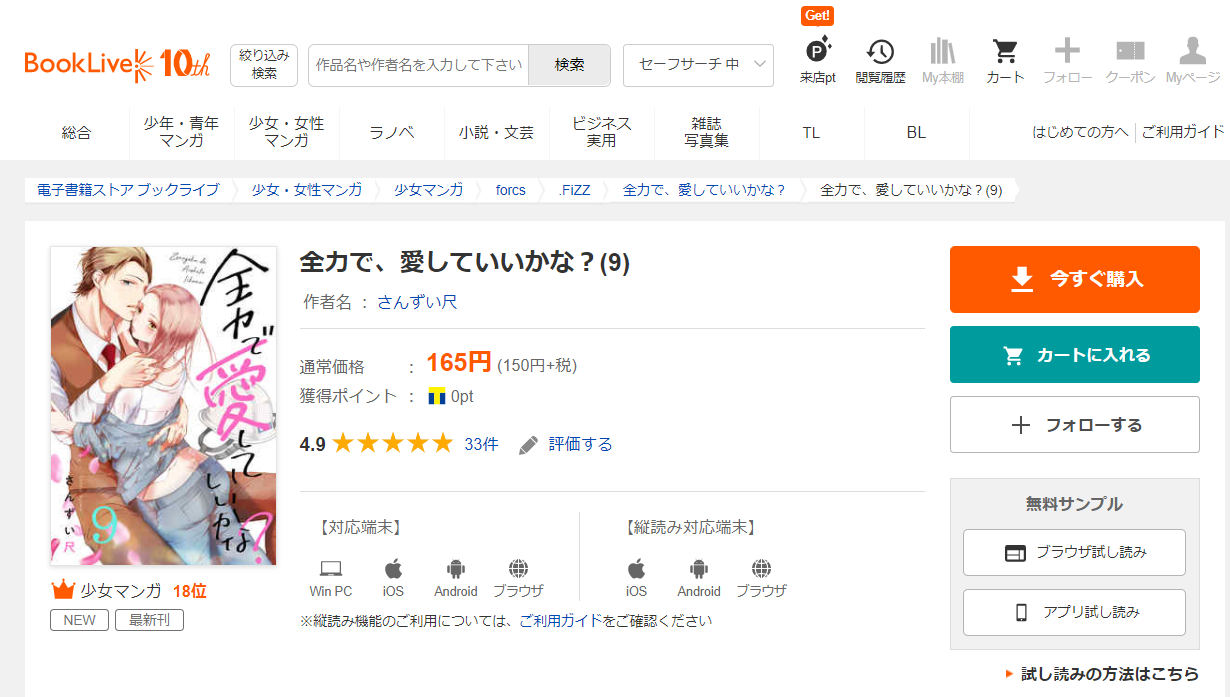This screenshot has height=697, width=1230.
Task: Select 少年・青年マンガ tab
Action: (x=181, y=133)
